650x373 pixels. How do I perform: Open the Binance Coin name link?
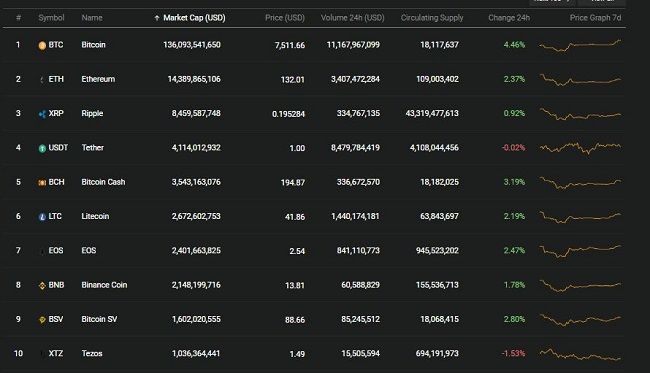104,285
